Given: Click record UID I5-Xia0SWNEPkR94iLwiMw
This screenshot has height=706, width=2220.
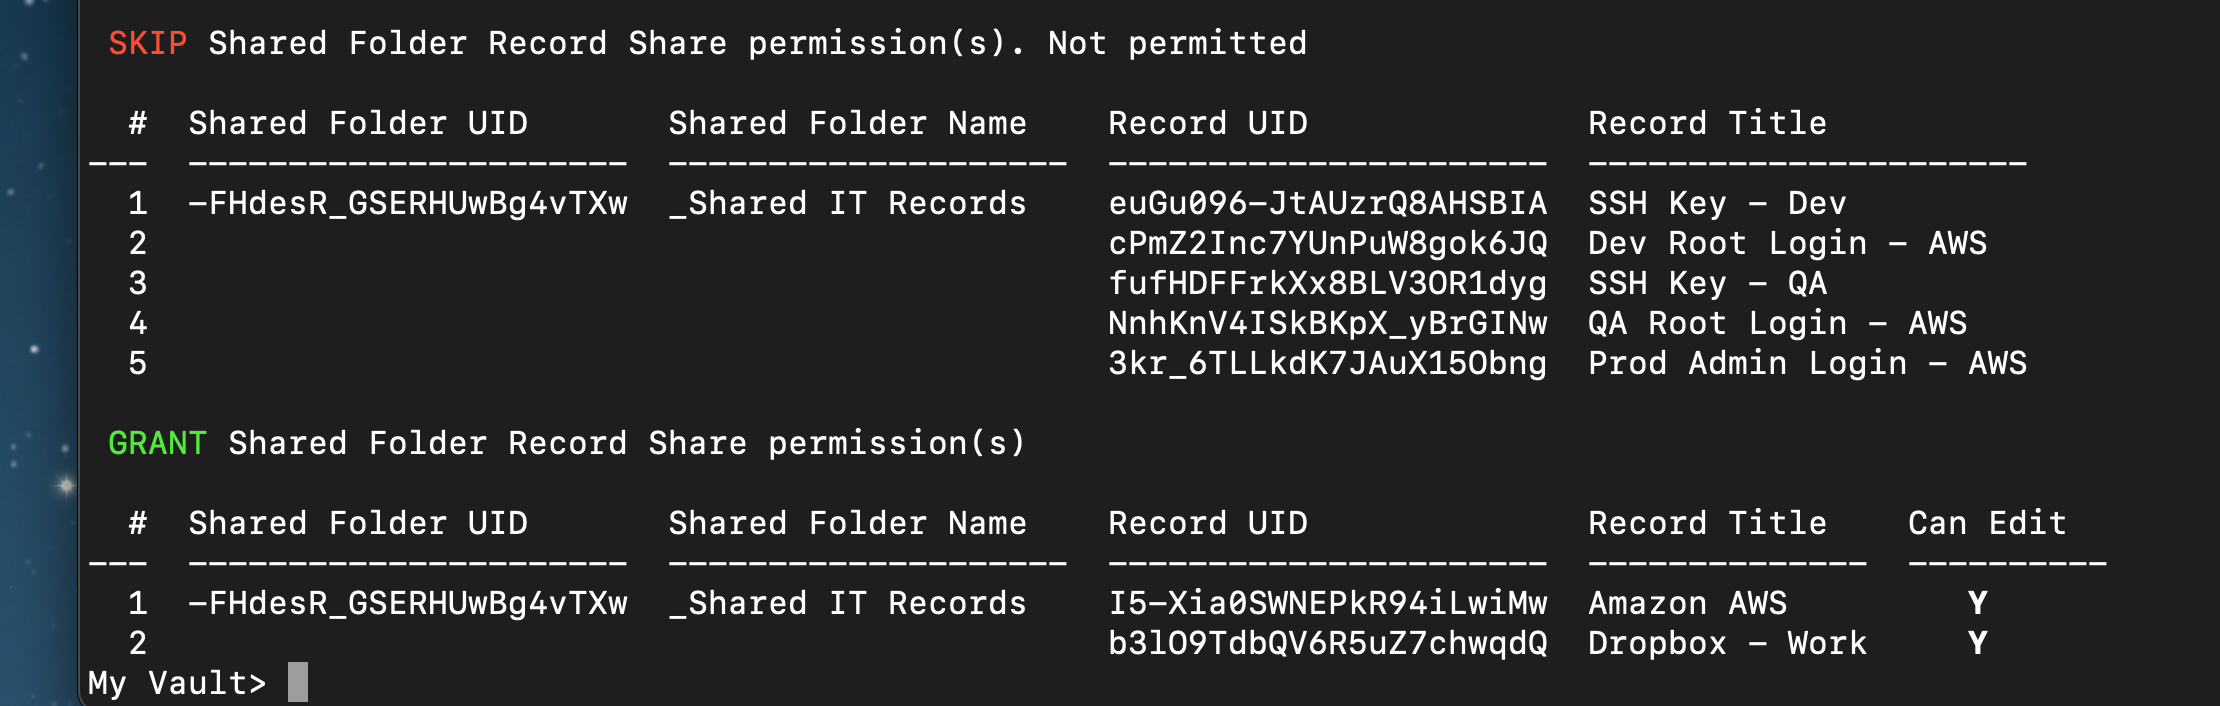Looking at the screenshot, I should coord(1327,603).
